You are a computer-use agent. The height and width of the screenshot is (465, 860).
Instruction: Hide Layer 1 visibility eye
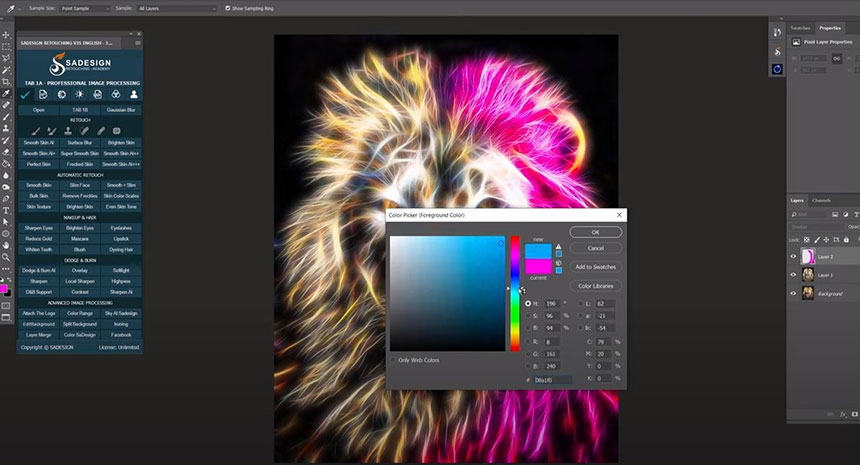[x=793, y=275]
